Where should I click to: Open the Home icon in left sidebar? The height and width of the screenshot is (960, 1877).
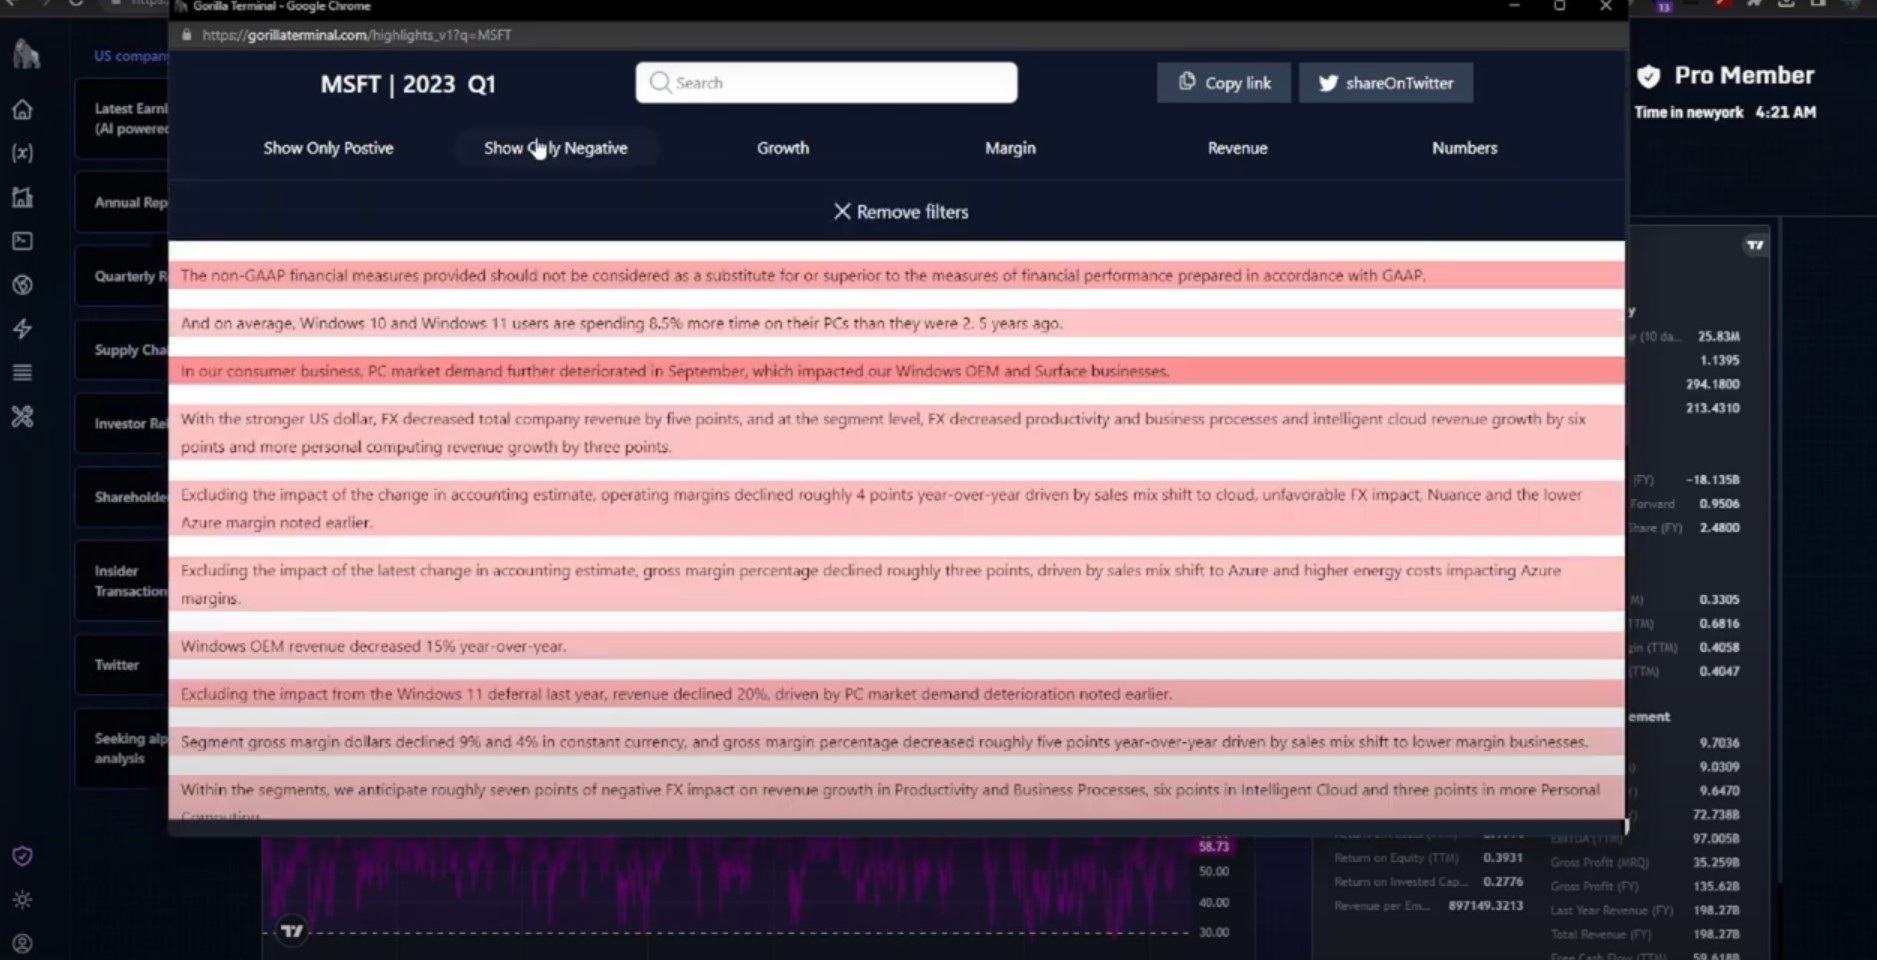(22, 109)
